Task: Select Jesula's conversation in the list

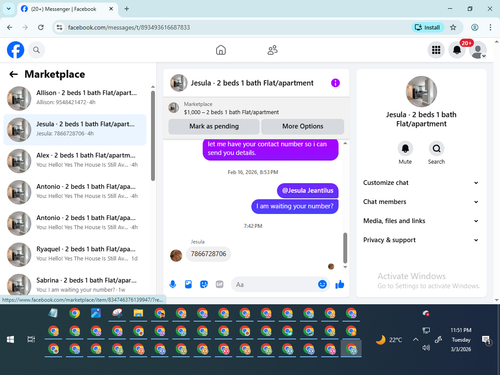Action: pos(75,130)
